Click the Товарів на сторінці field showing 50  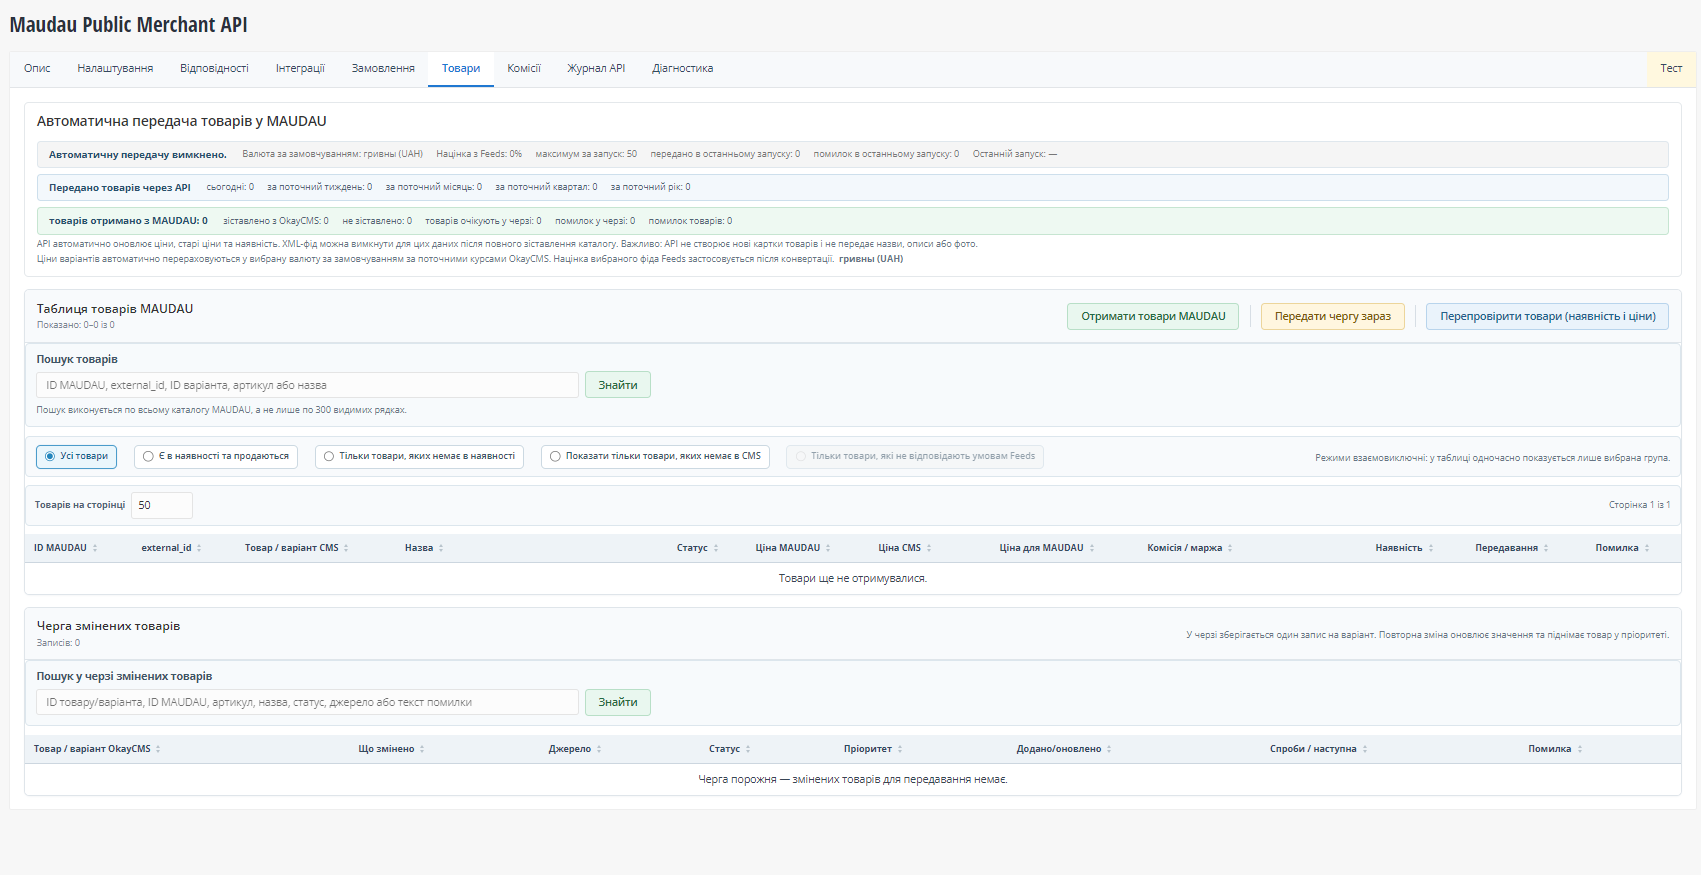point(162,505)
